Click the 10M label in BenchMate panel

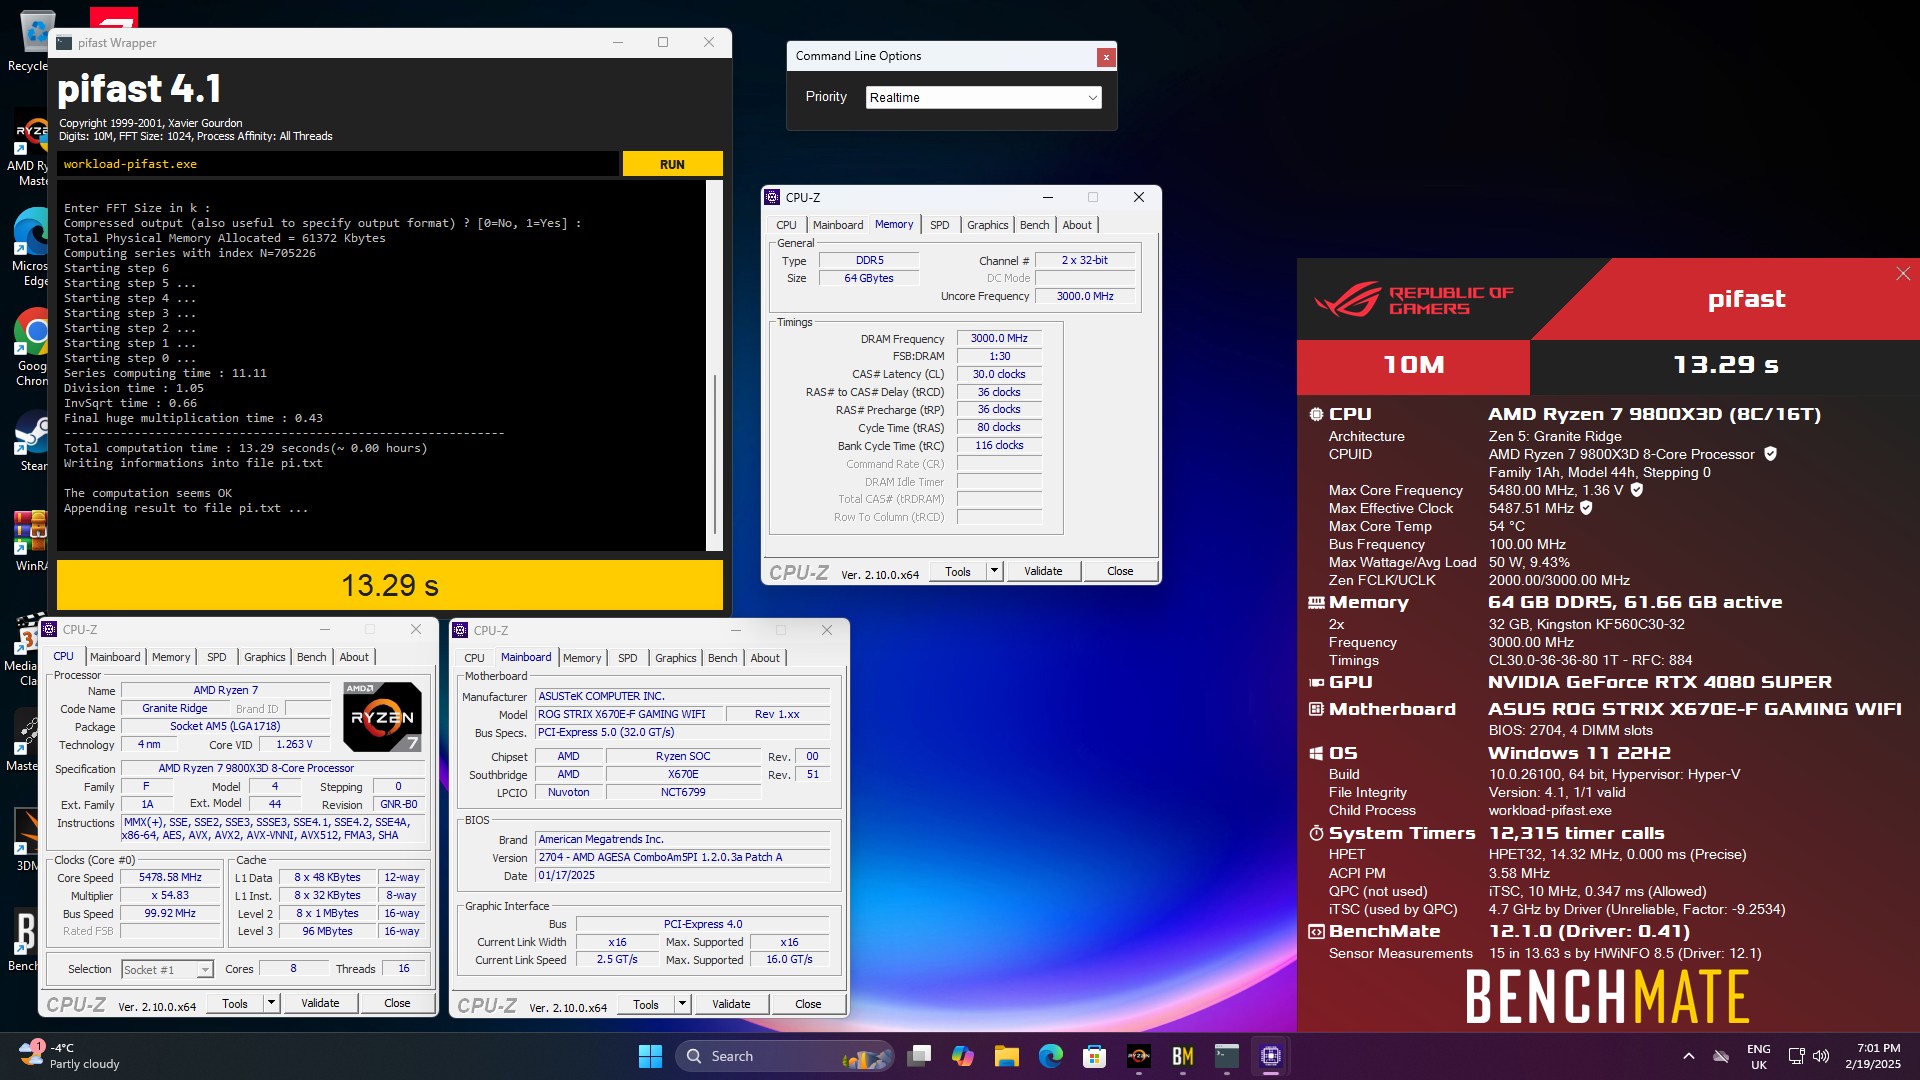(x=1413, y=365)
